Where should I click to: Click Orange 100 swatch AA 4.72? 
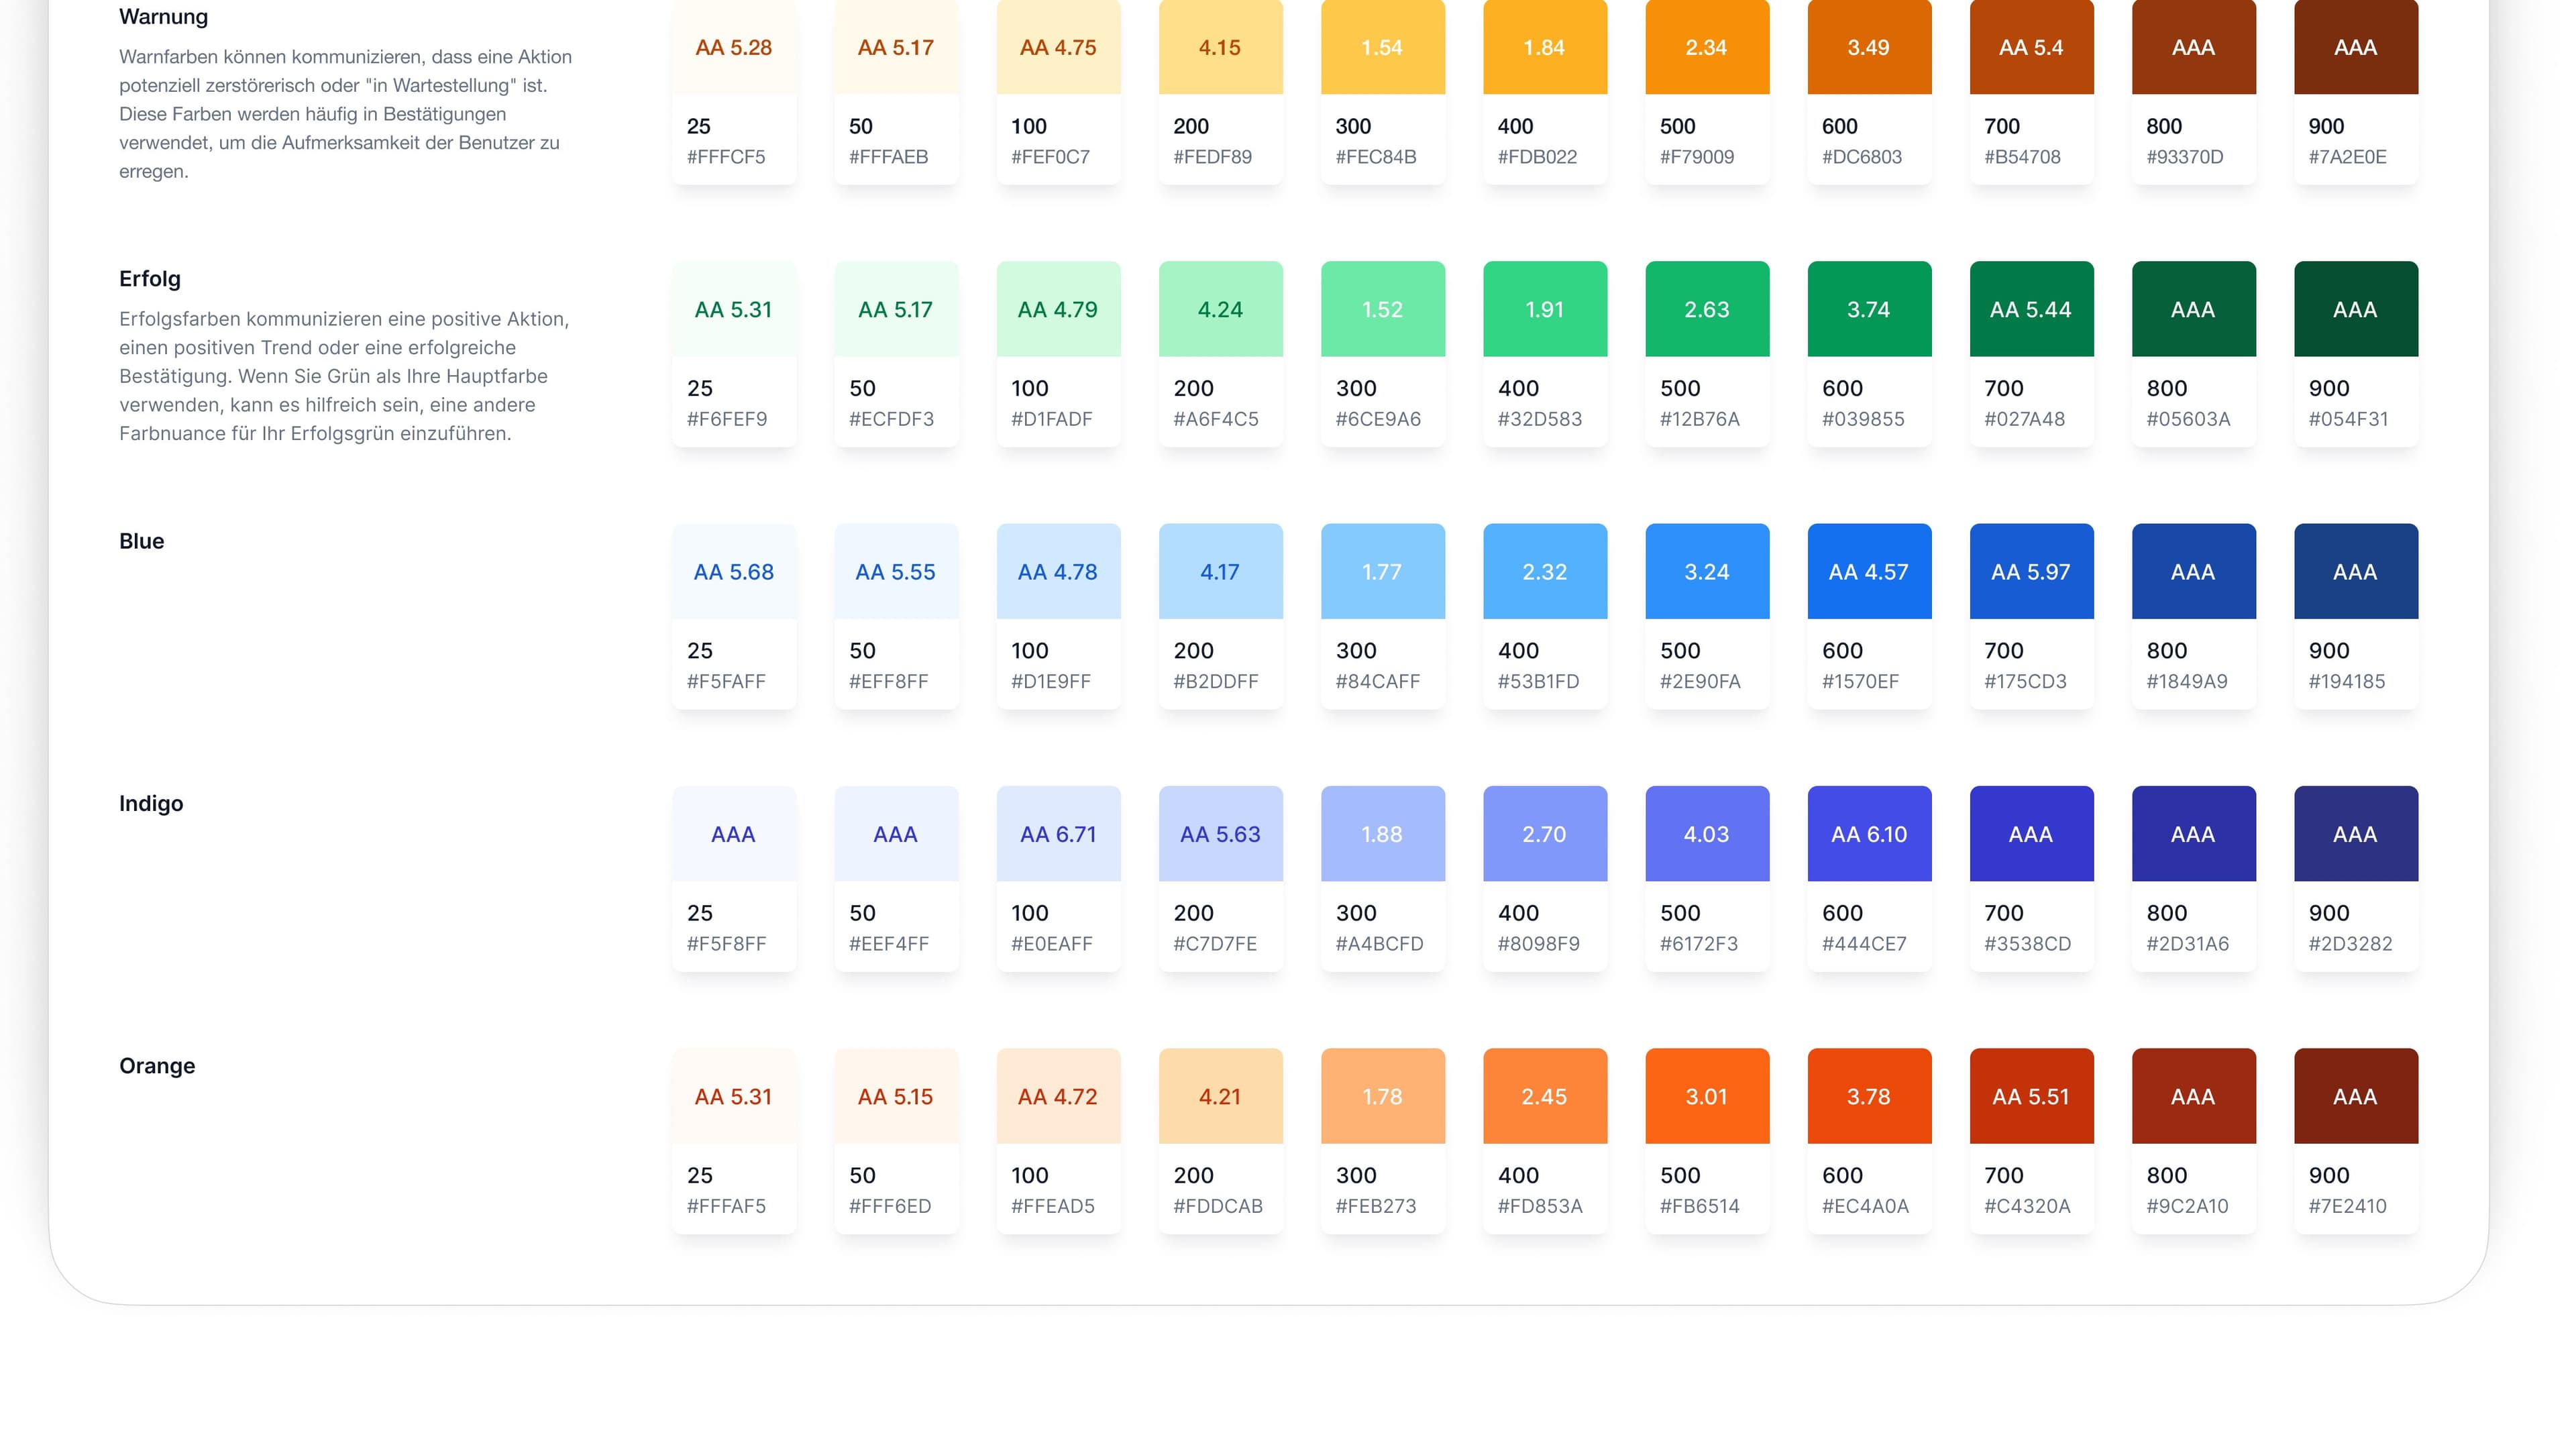pos(1058,1095)
